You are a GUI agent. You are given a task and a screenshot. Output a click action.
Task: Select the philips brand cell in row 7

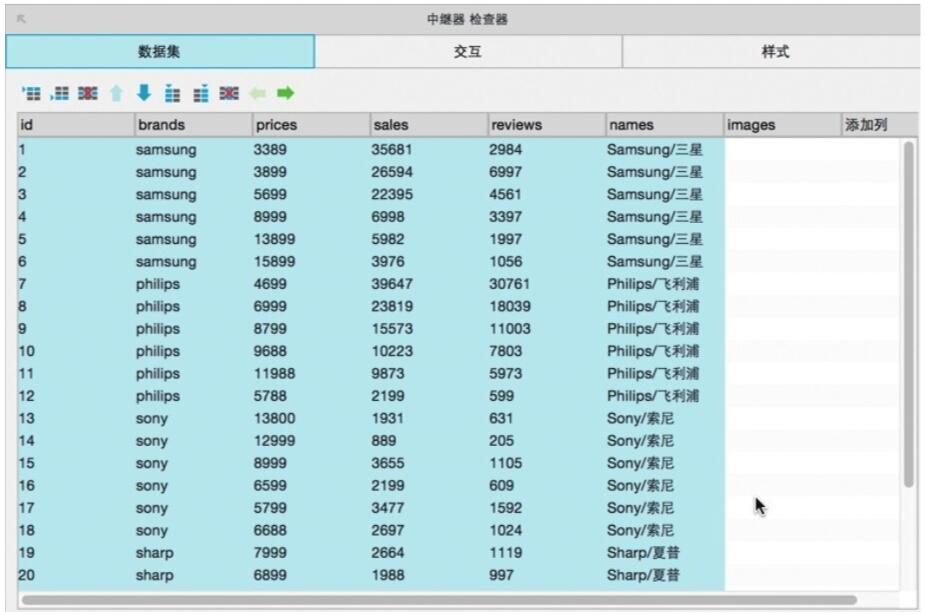158,284
